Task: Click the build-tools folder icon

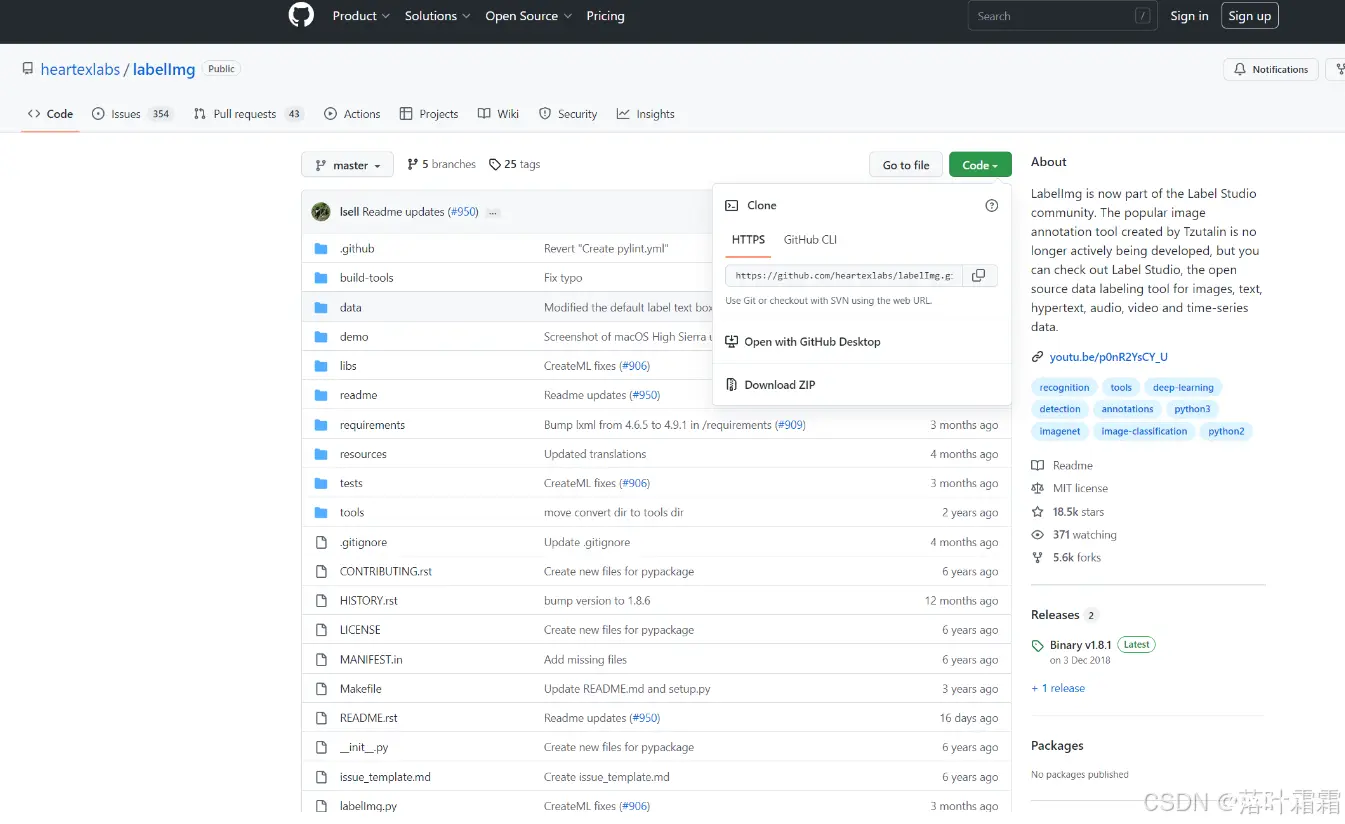Action: [x=321, y=278]
